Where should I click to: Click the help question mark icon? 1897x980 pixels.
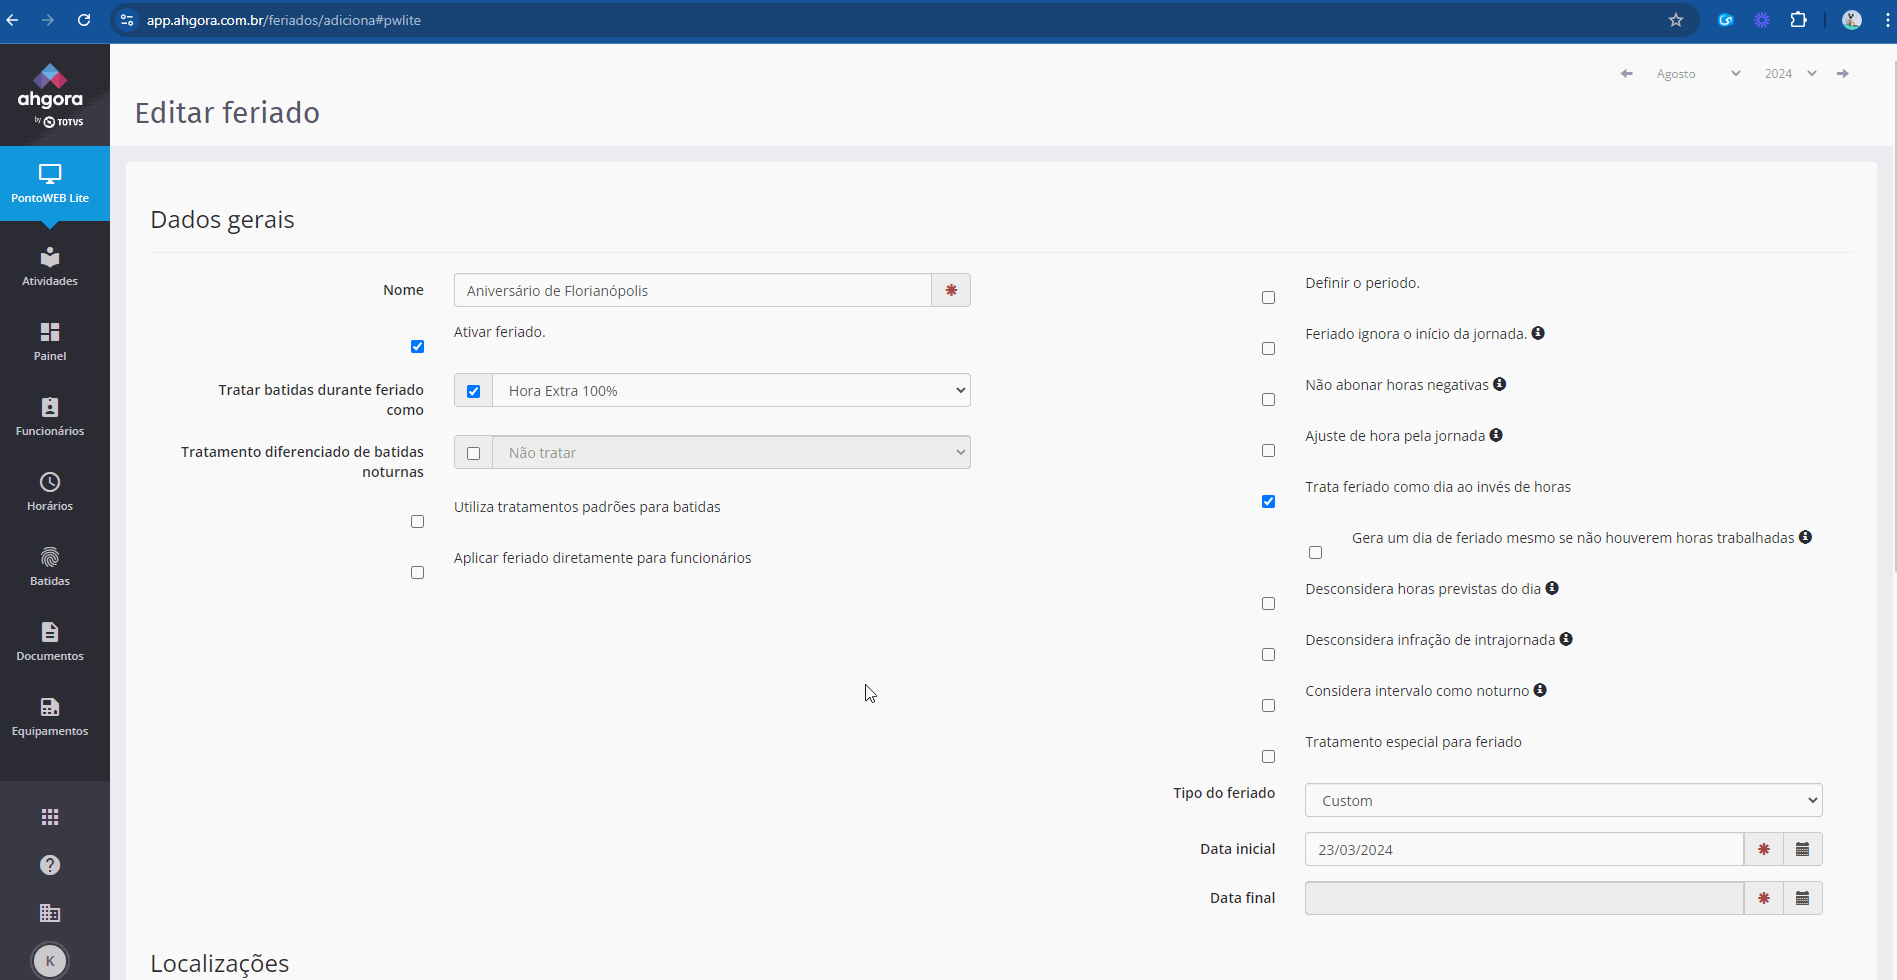click(50, 865)
